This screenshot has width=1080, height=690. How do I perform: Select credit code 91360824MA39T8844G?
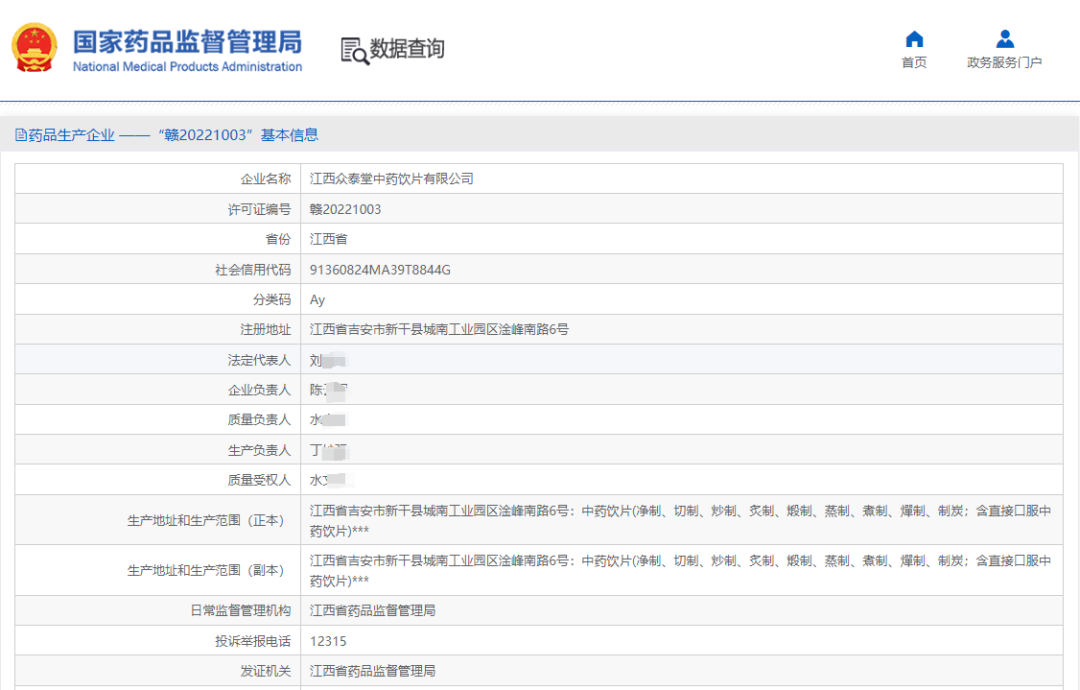380,270
